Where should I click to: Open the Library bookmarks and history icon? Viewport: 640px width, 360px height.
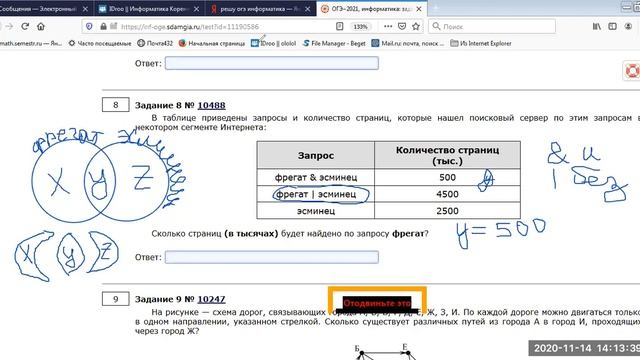point(597,27)
